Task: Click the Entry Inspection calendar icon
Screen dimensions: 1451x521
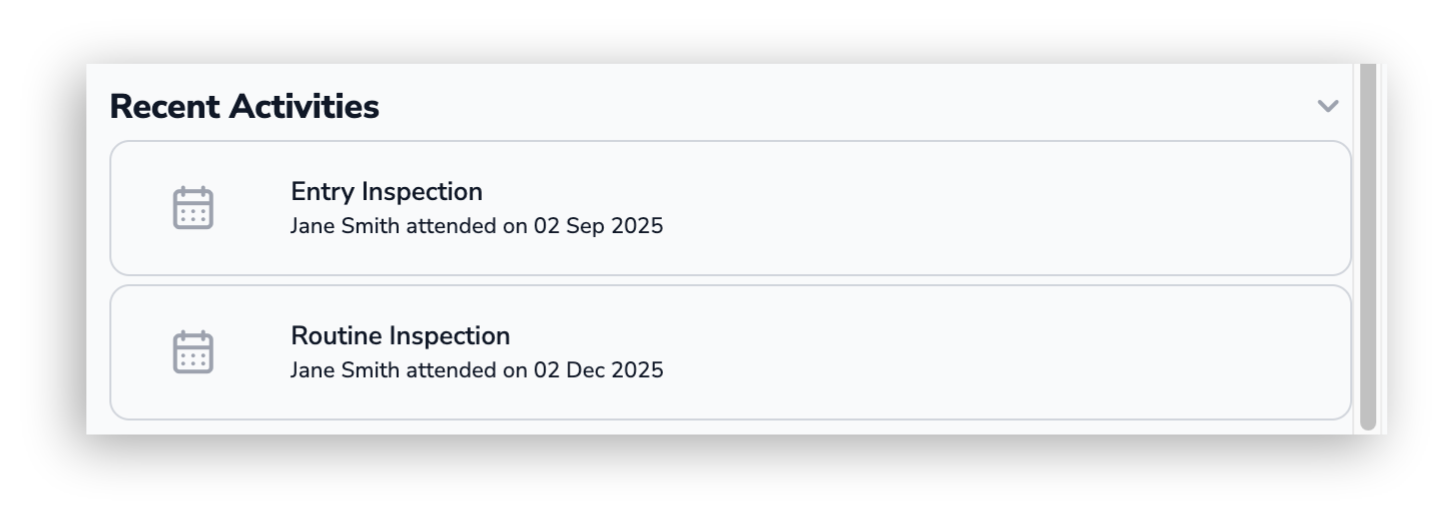Action: click(x=193, y=208)
